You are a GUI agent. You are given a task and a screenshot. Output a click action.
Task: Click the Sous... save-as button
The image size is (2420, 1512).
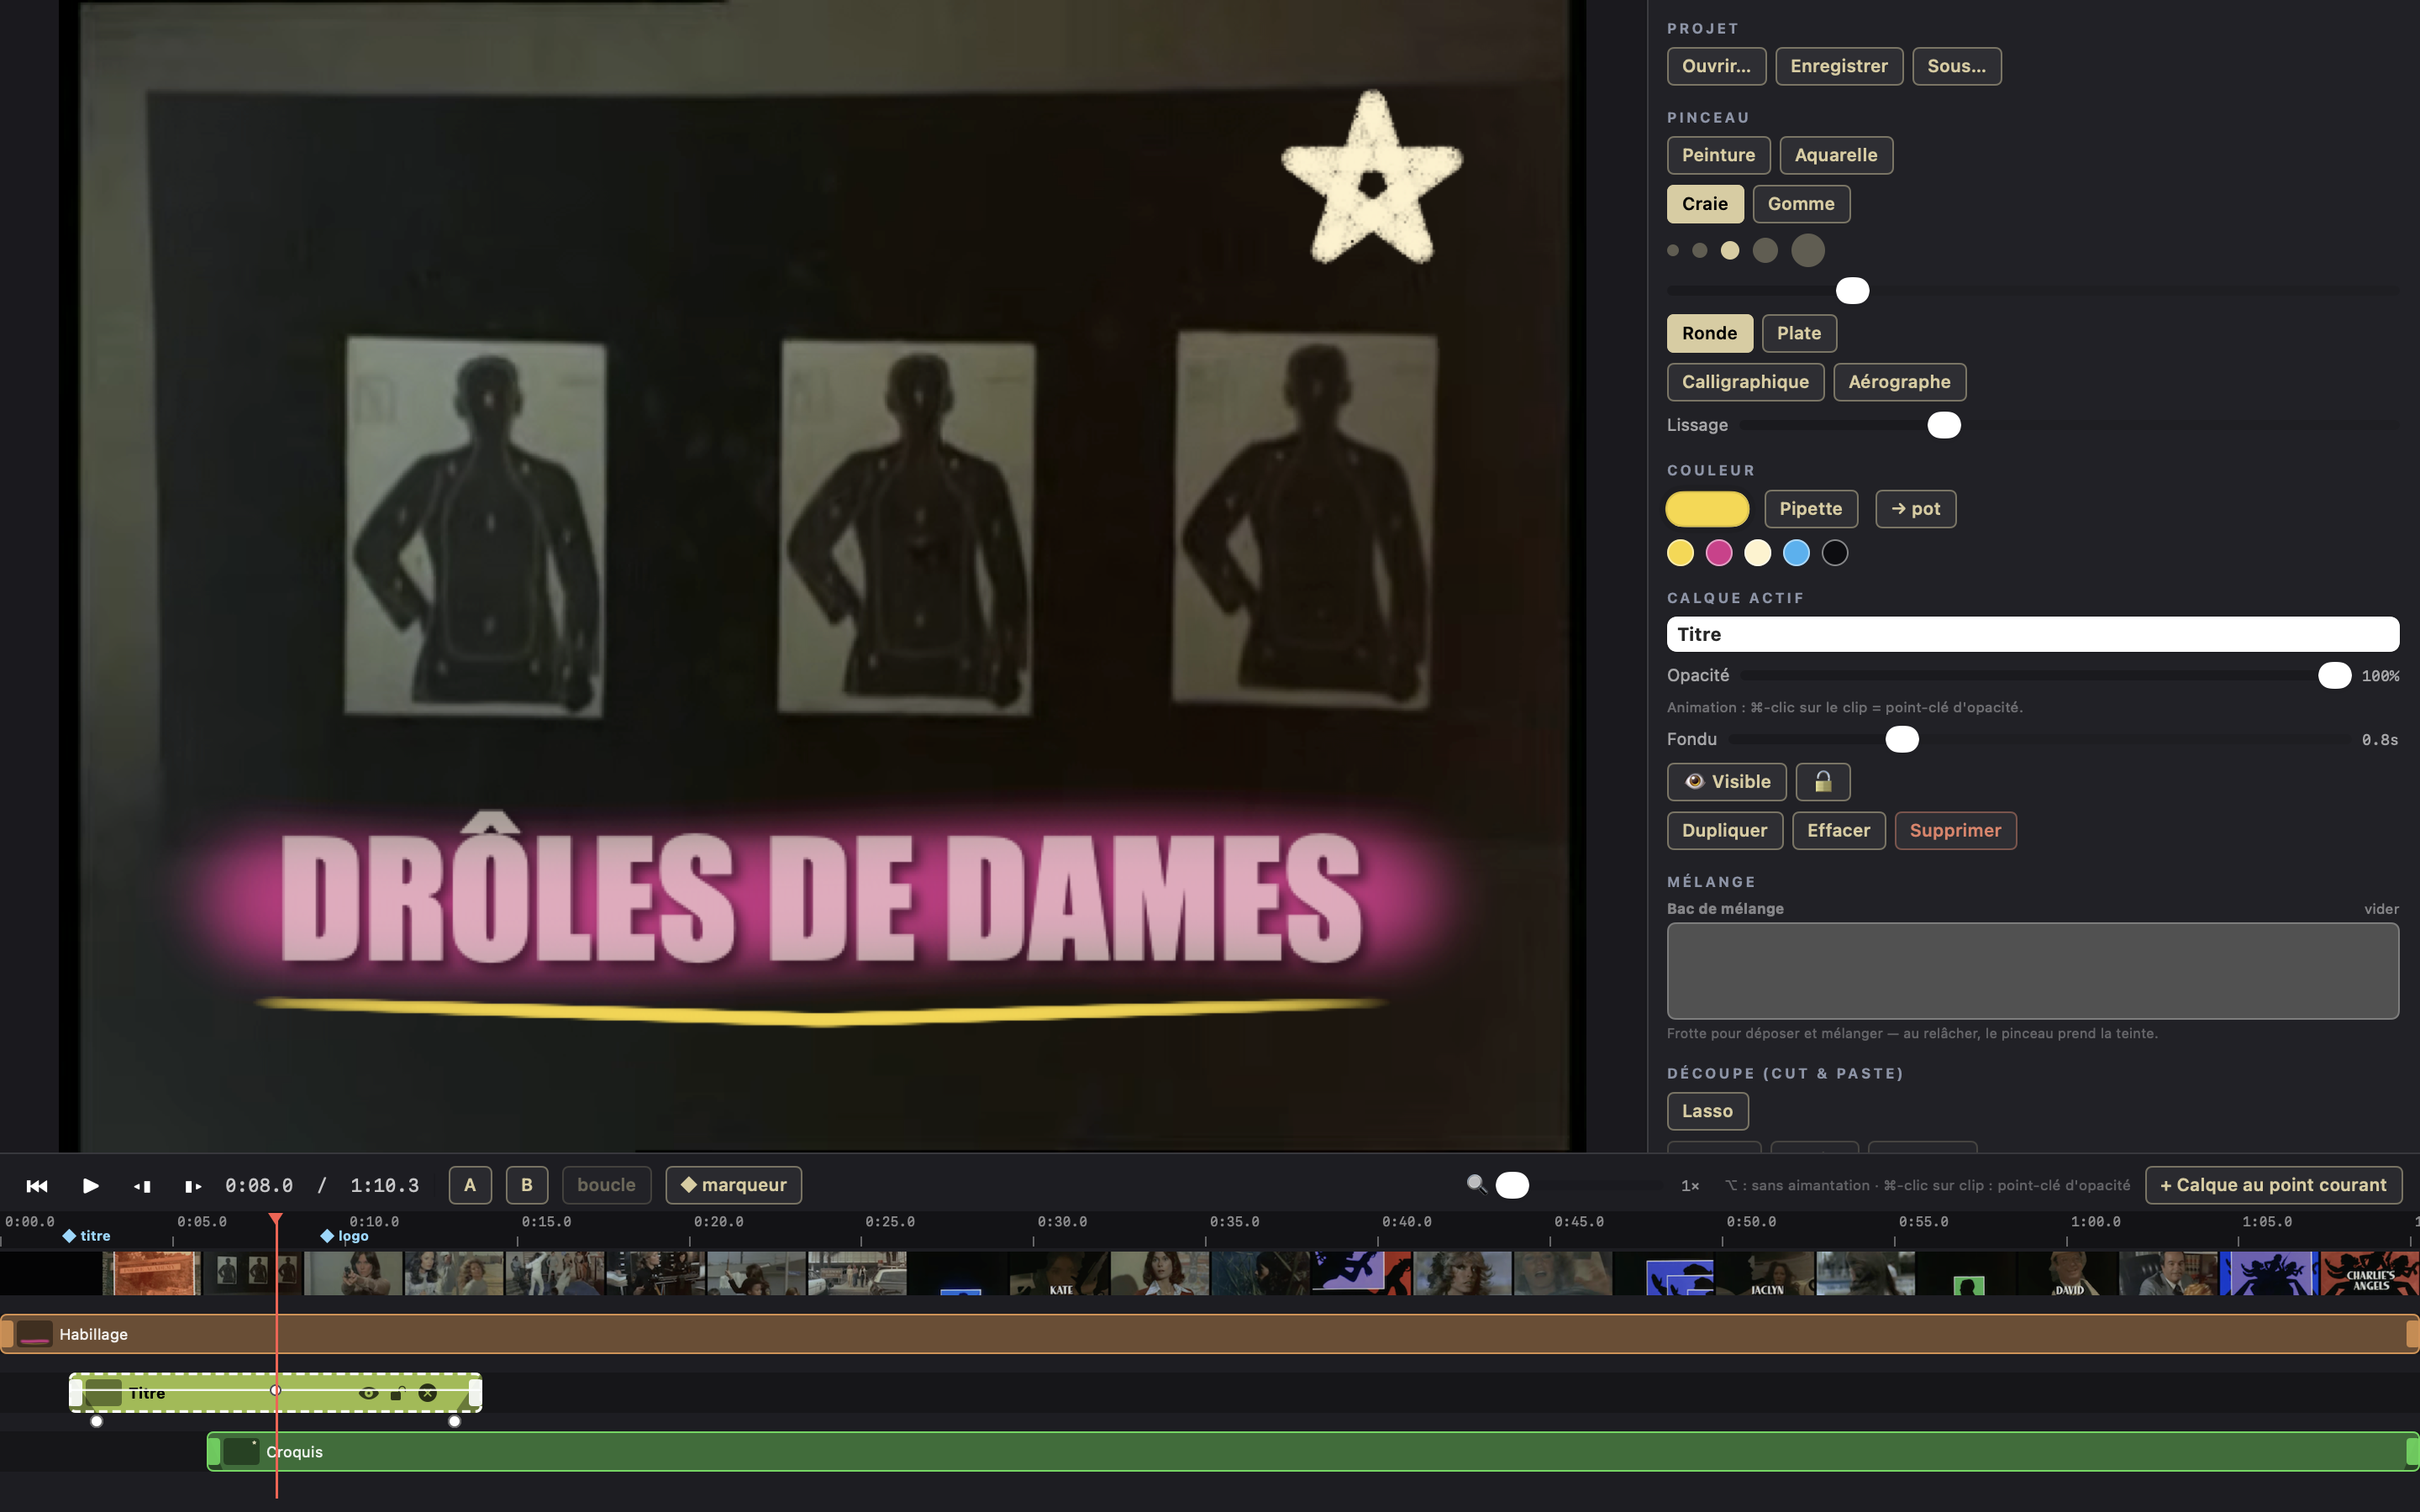1957,66
